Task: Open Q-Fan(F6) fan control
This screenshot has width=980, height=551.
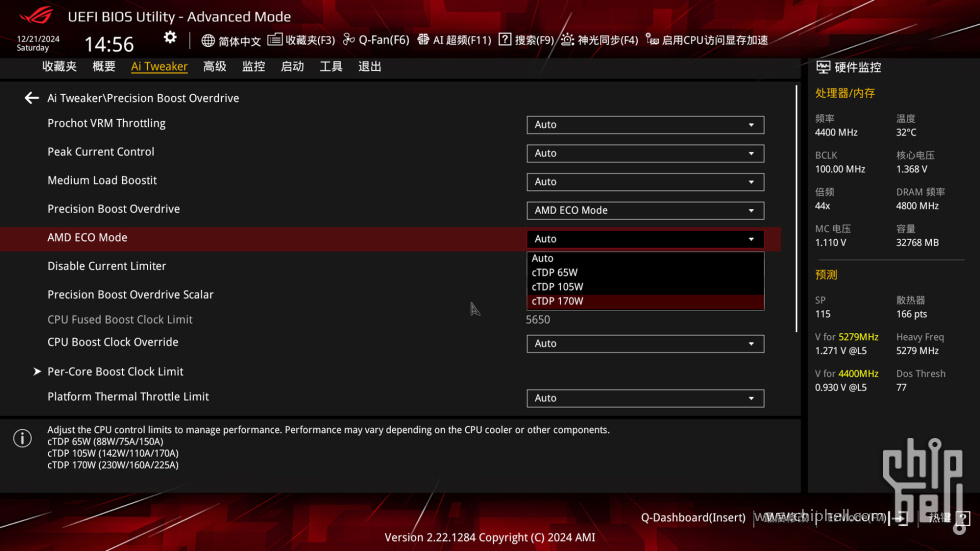Action: [376, 40]
